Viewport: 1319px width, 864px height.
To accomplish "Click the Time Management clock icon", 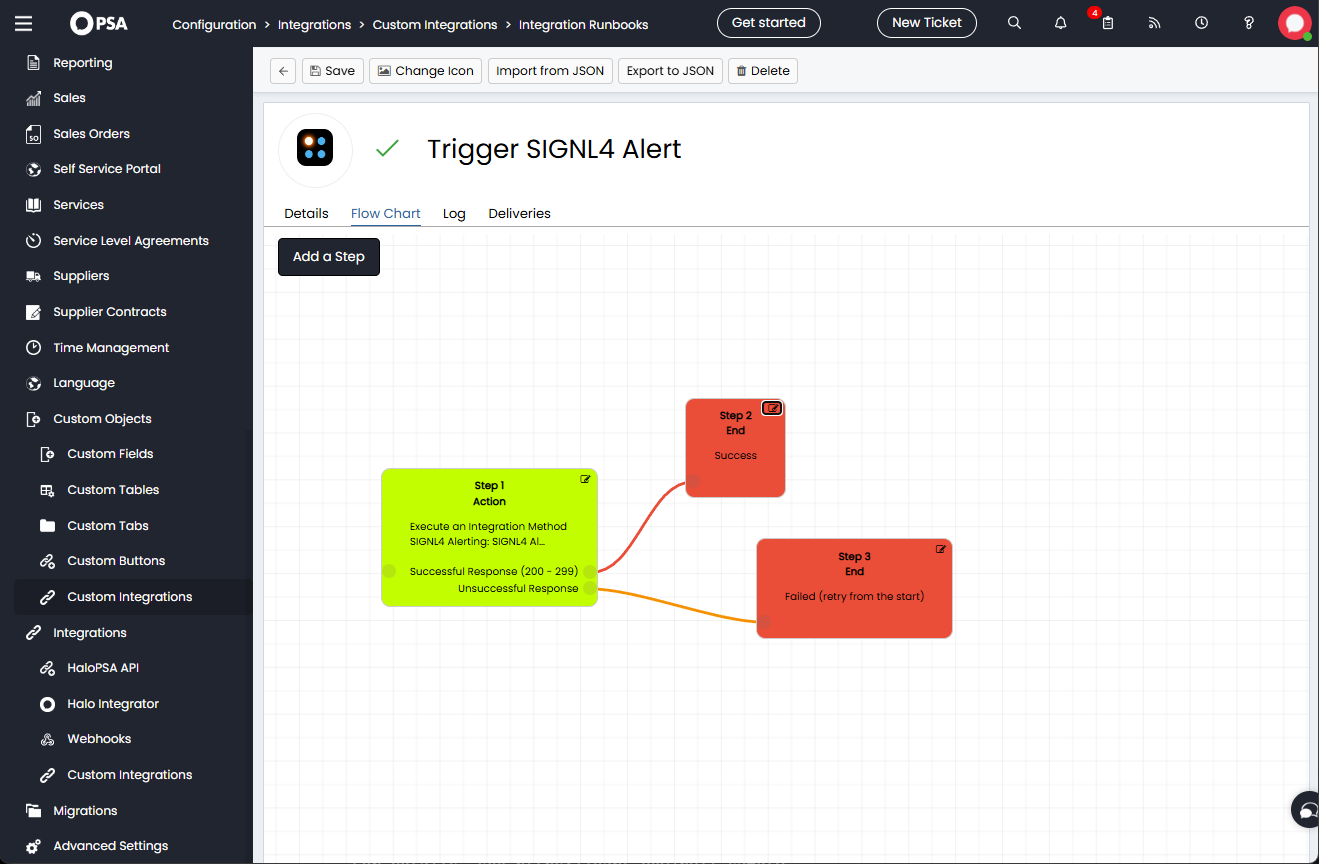I will [x=33, y=348].
